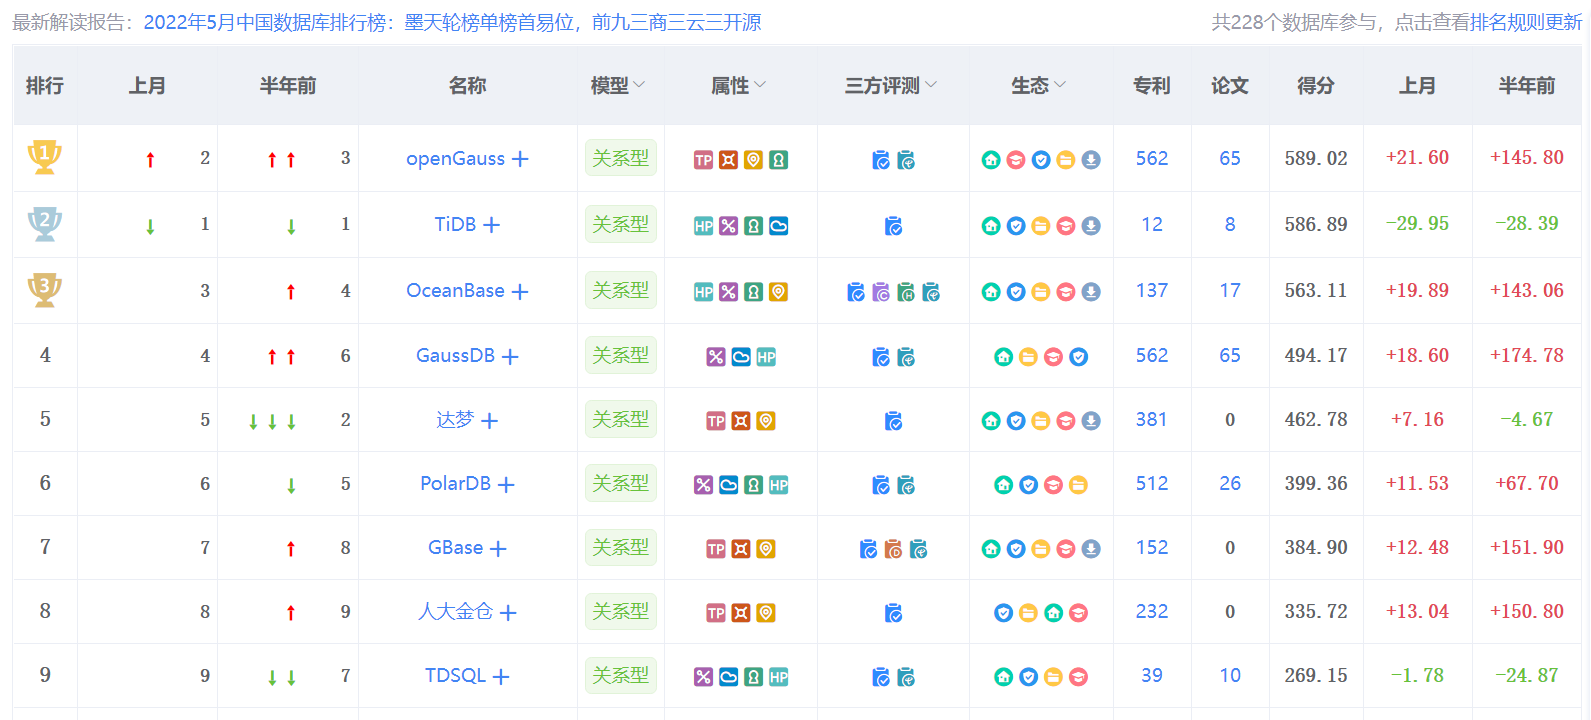The image size is (1591, 720).
Task: Click the orange clipboard D icon in GBase row
Action: pos(894,549)
